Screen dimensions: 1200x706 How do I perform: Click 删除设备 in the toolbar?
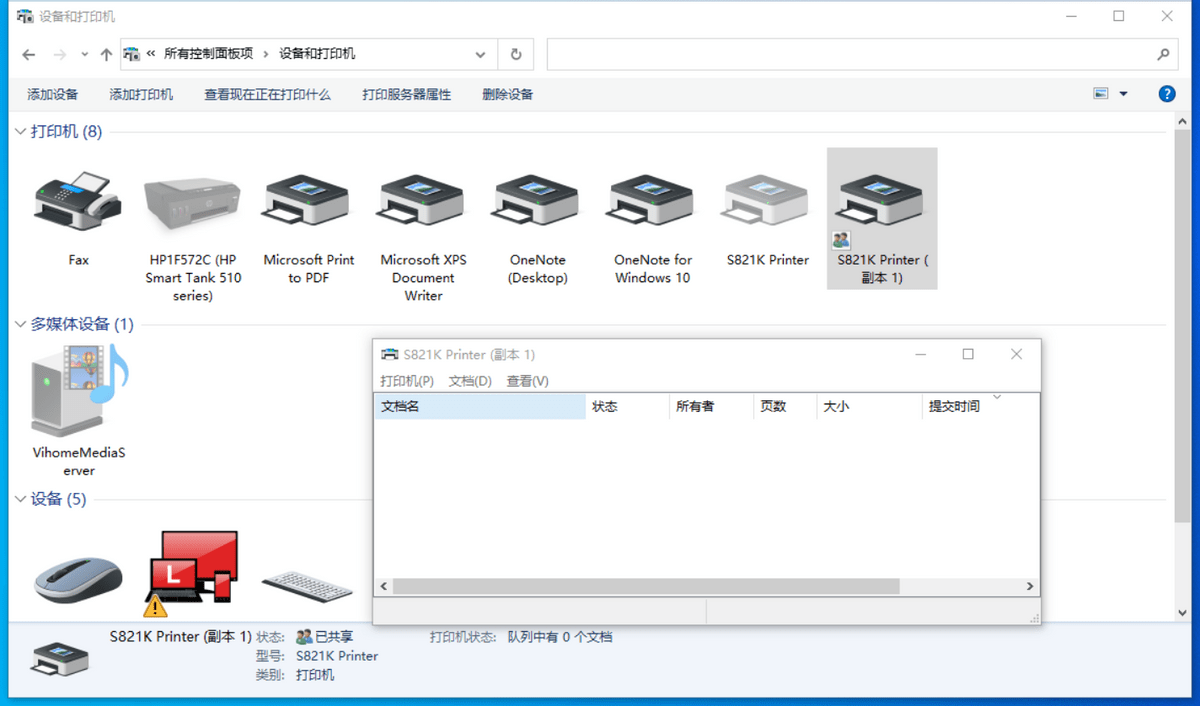[x=508, y=94]
